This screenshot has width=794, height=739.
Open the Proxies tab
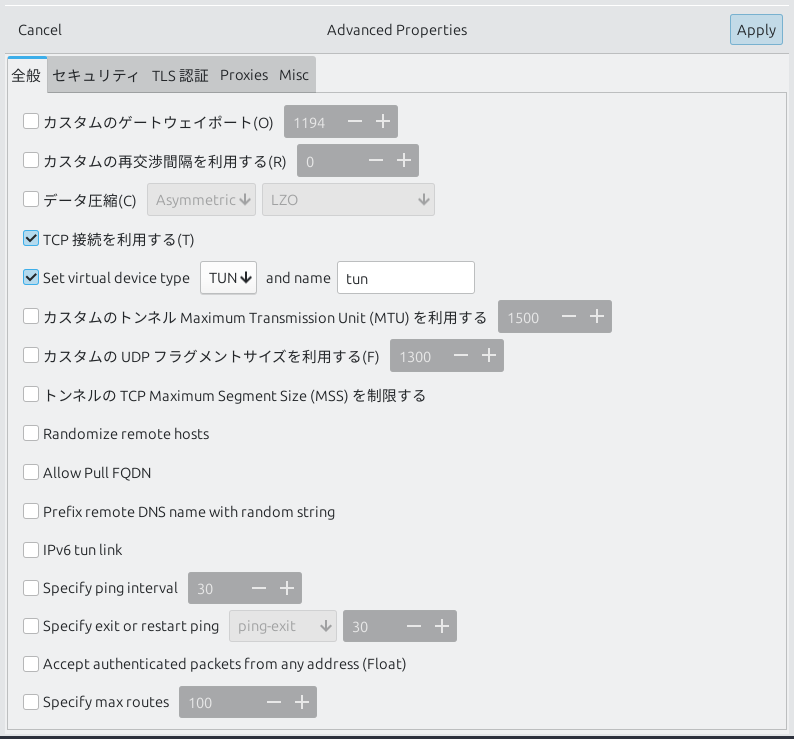[244, 75]
